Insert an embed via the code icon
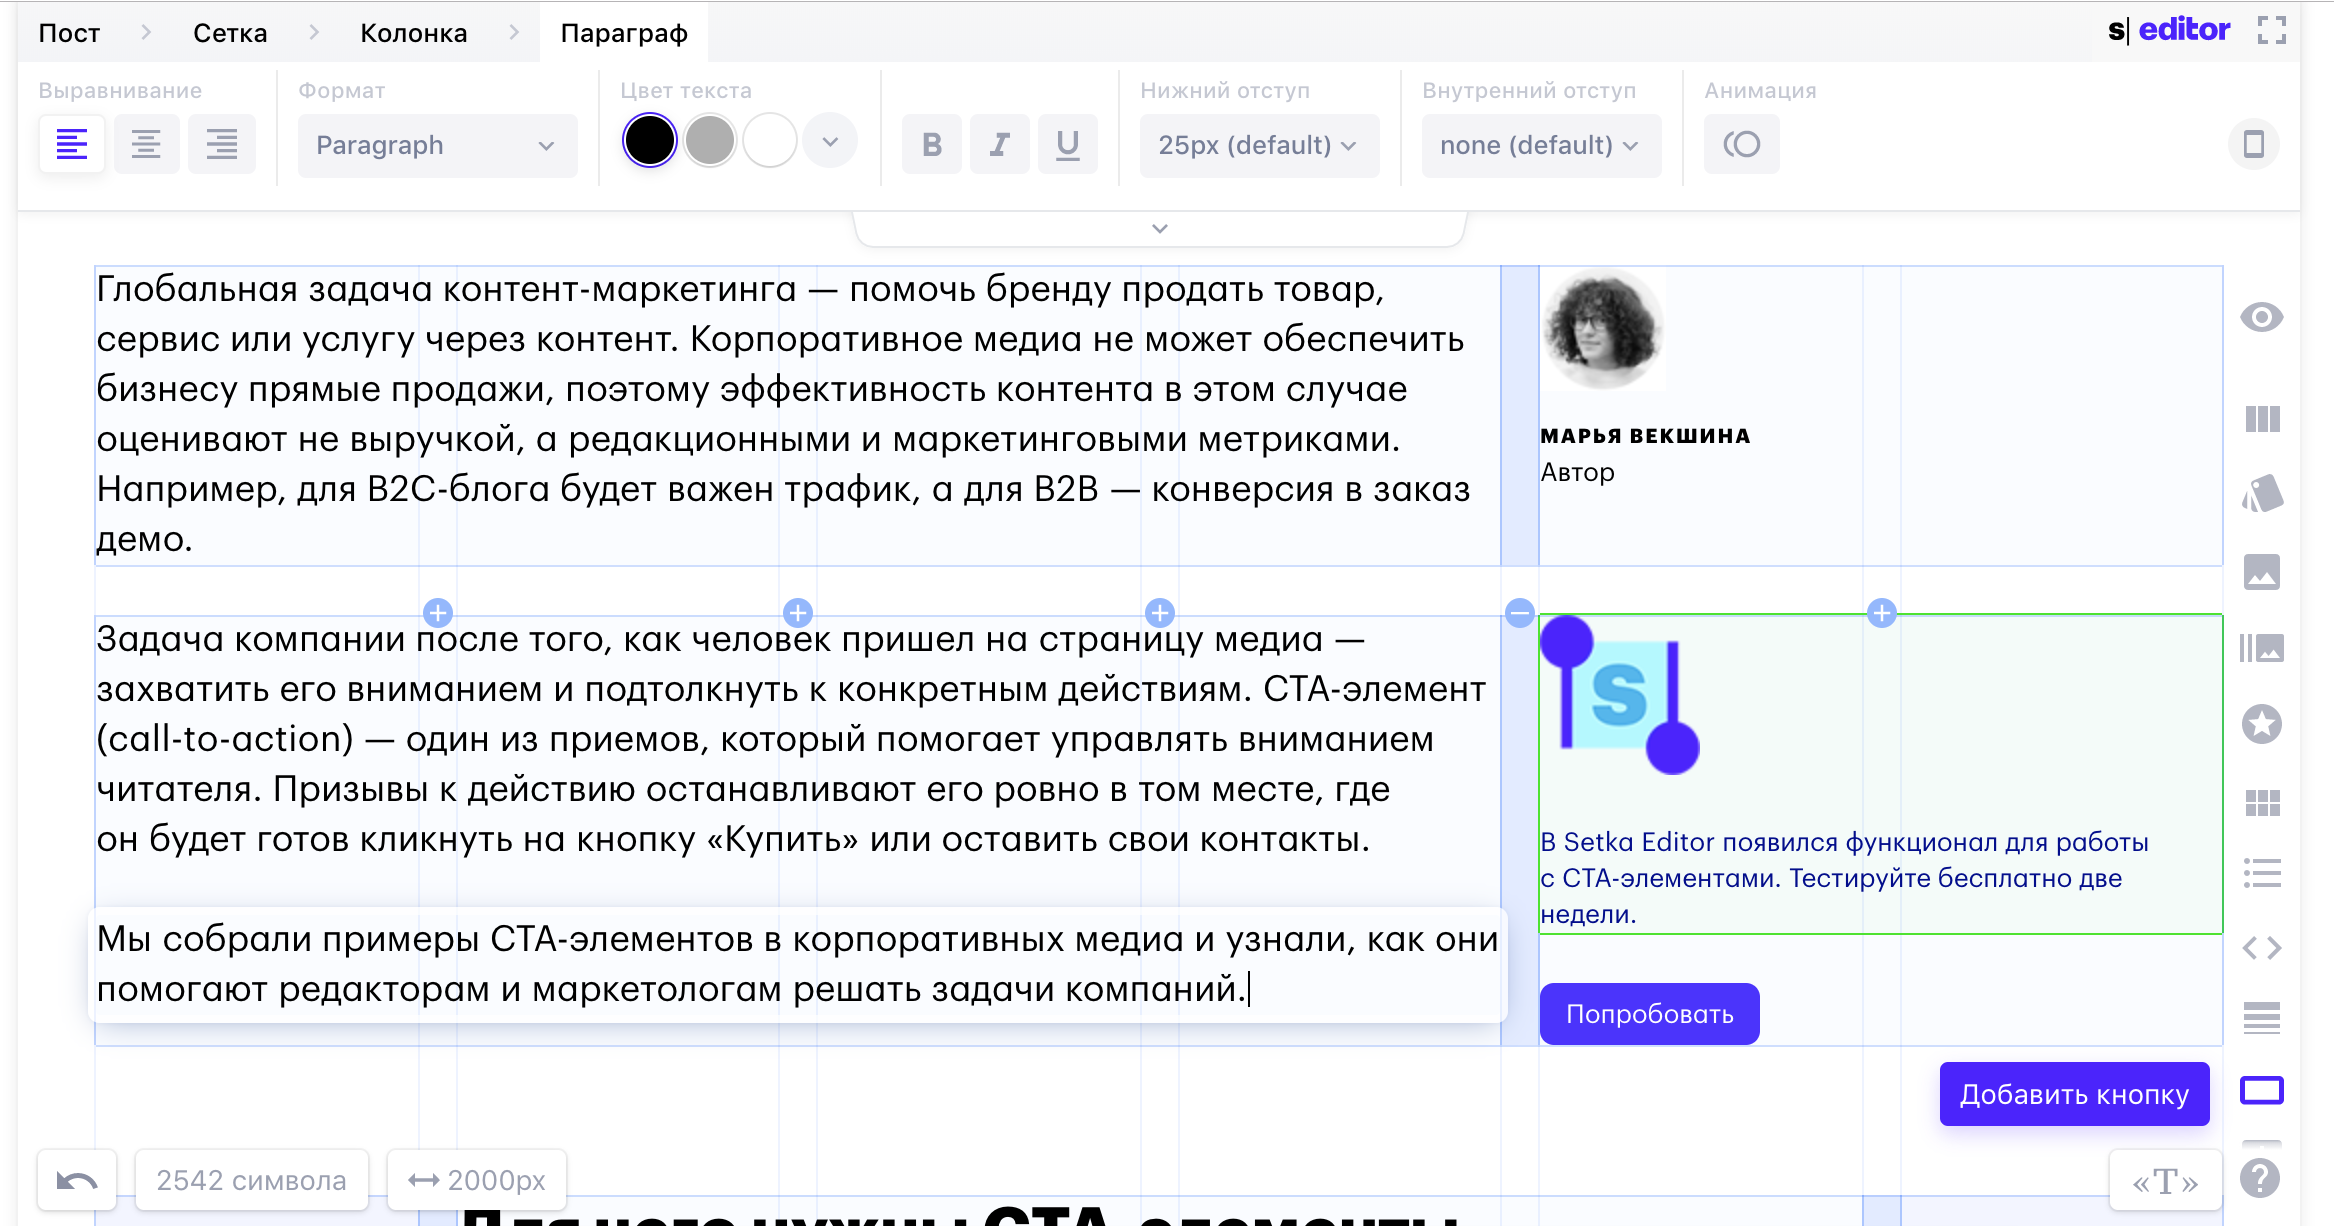The width and height of the screenshot is (2334, 1226). (2264, 948)
